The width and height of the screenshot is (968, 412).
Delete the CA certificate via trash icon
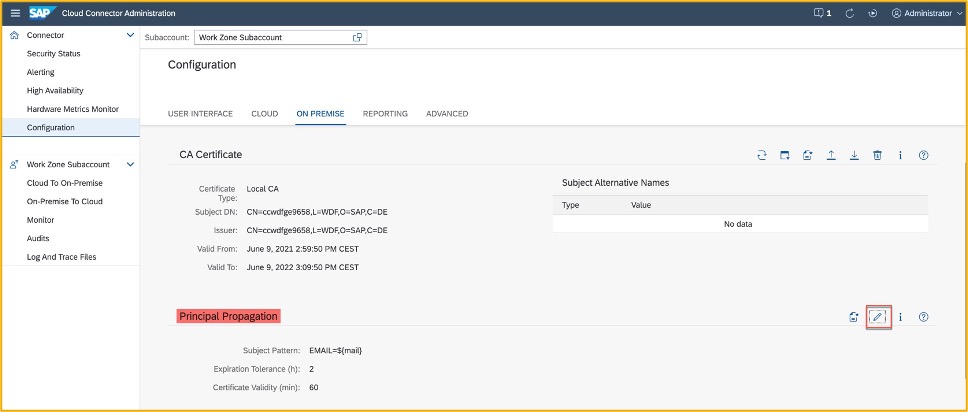[877, 155]
